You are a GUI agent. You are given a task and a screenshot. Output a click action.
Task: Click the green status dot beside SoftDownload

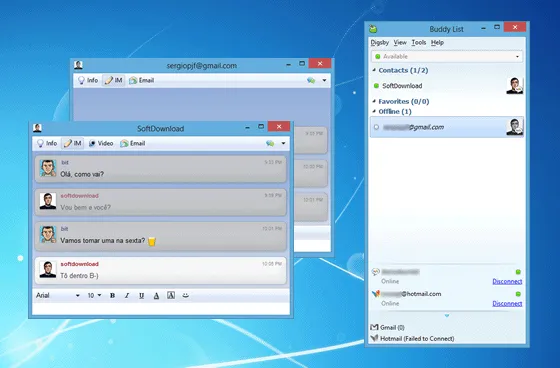point(376,86)
